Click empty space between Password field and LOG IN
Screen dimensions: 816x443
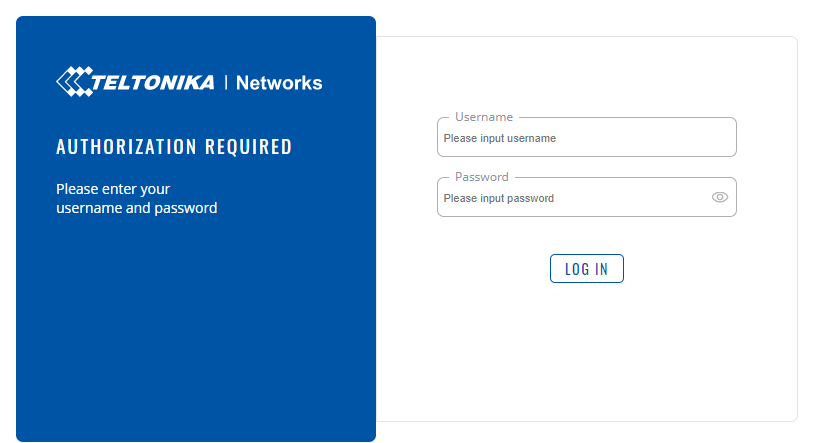(586, 235)
